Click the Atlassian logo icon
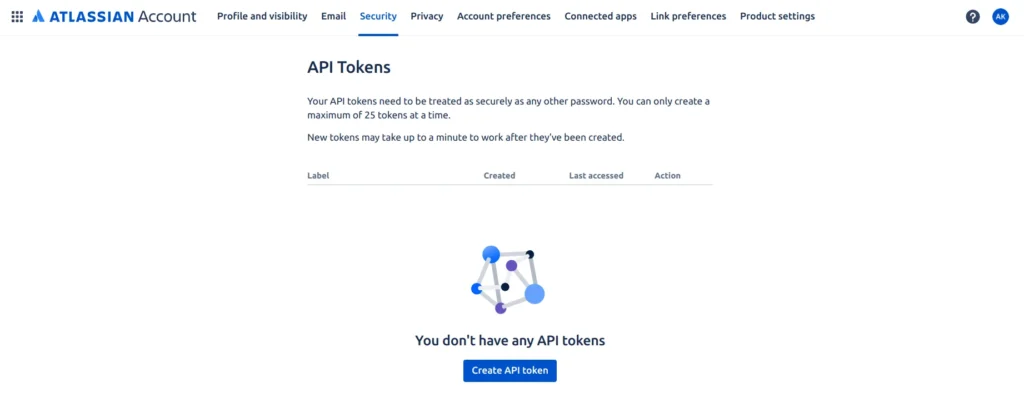Screen dimensions: 1024x402 coord(38,17)
